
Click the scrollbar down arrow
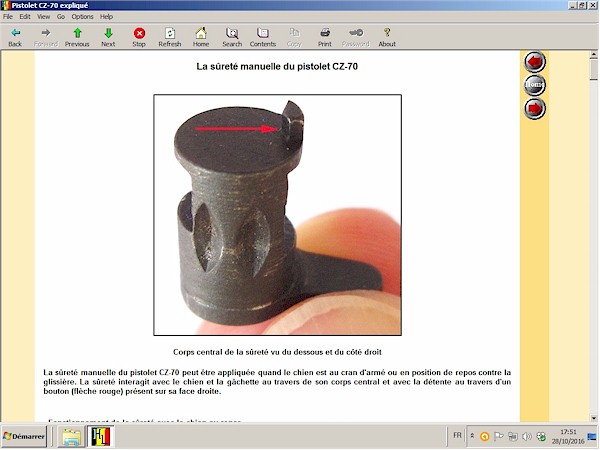(593, 418)
